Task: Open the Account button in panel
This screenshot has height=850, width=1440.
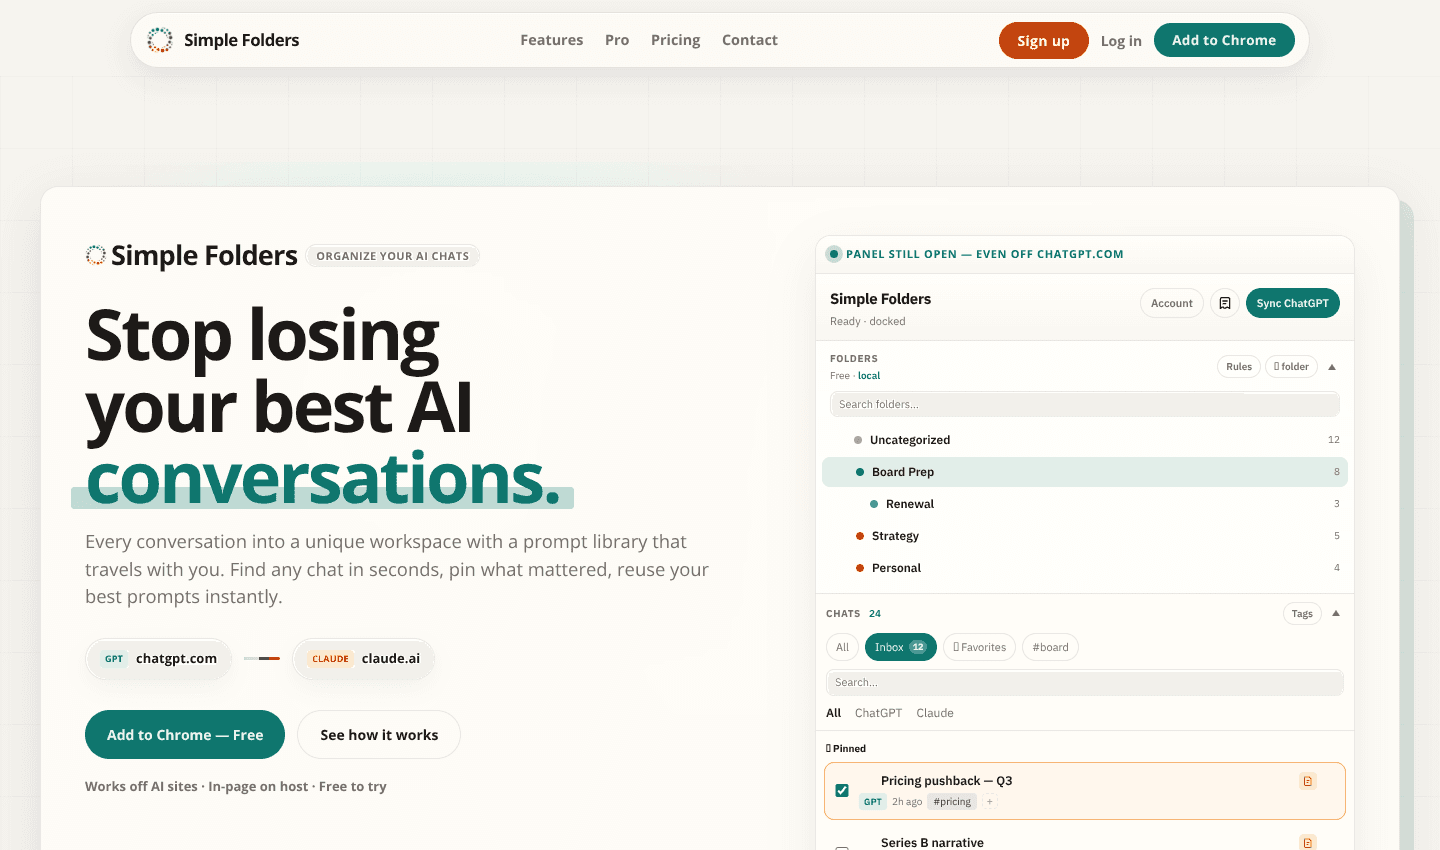Action: [x=1172, y=303]
